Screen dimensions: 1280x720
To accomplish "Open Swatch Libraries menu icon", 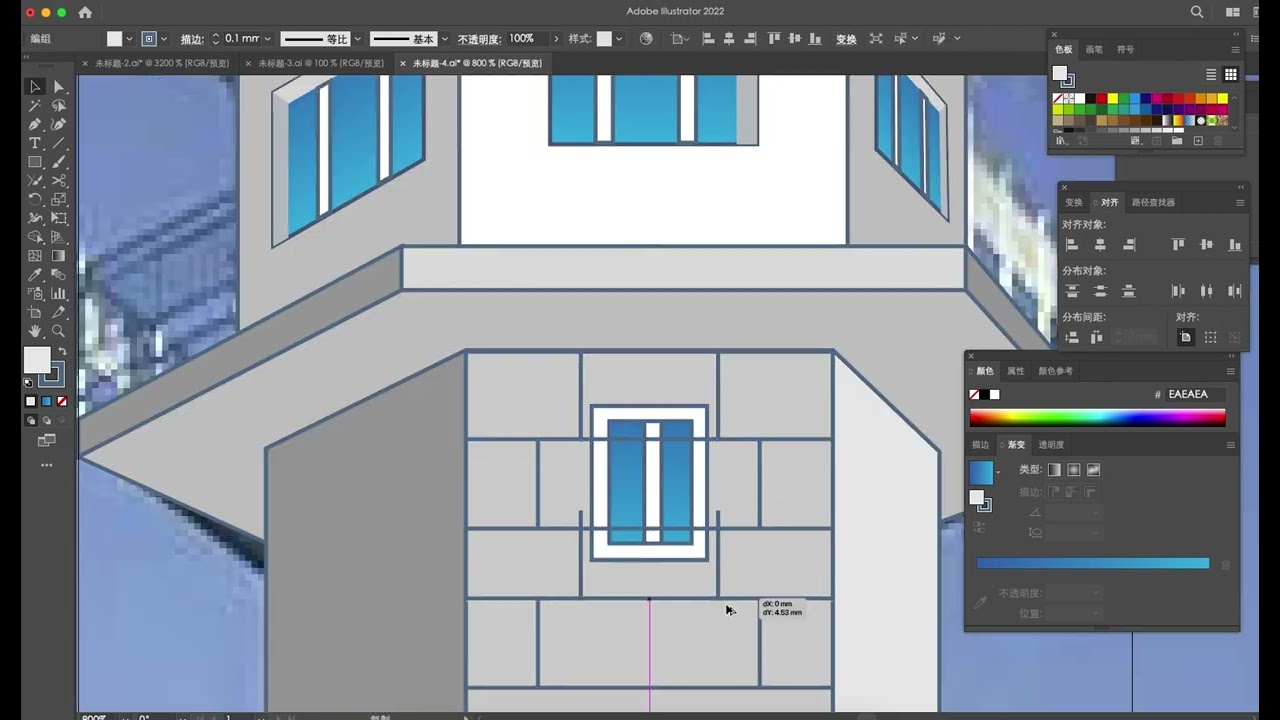I will click(x=1062, y=141).
